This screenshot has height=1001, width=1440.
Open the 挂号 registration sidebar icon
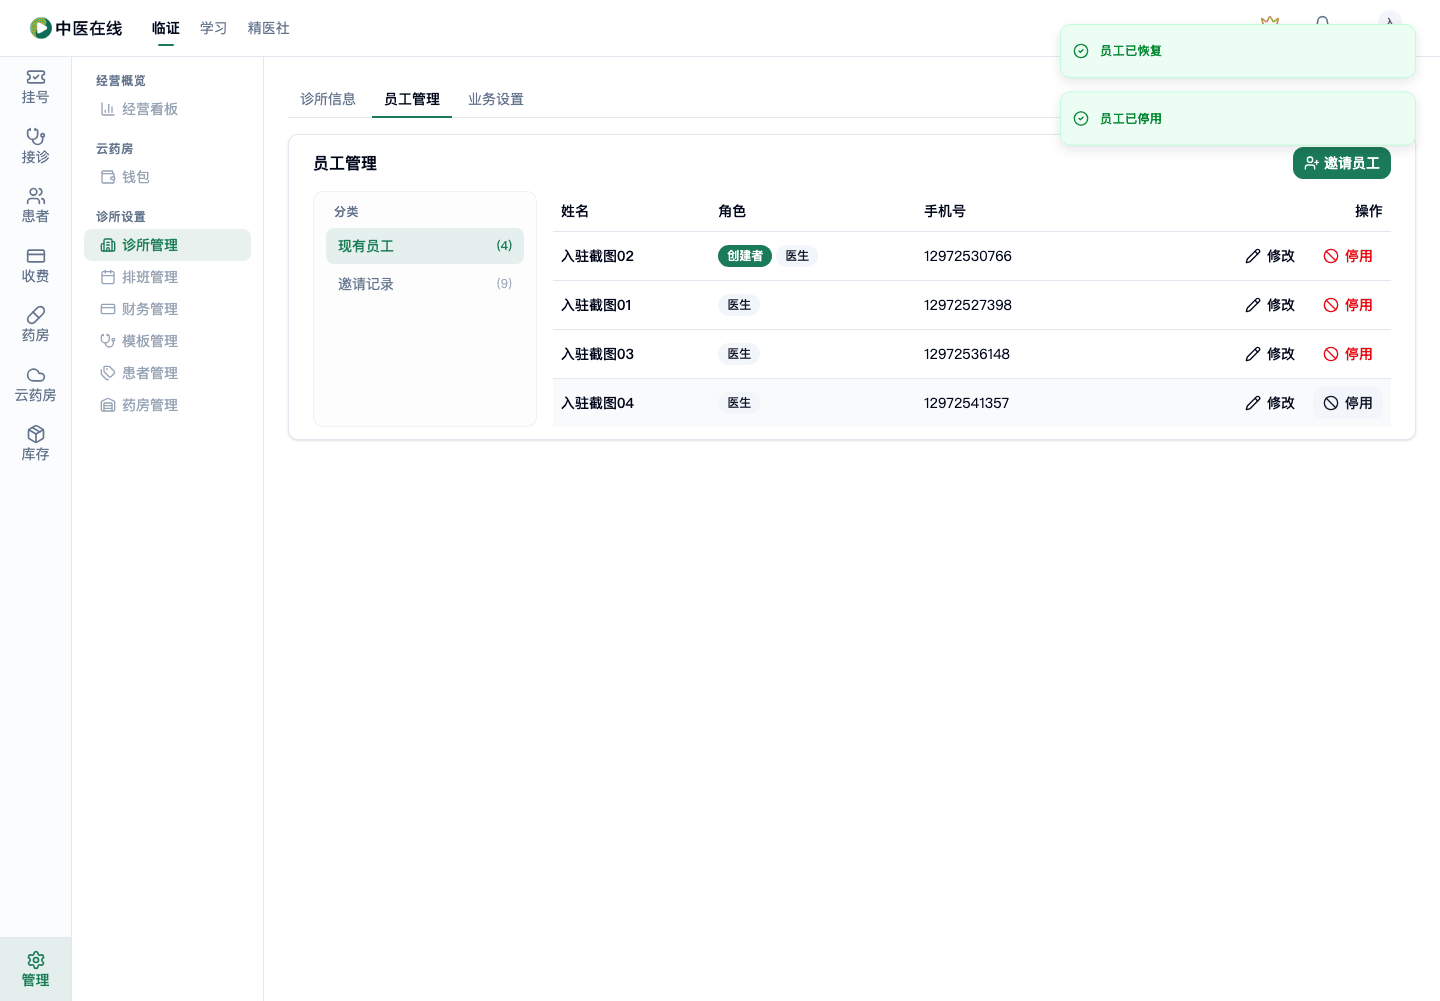click(x=36, y=77)
